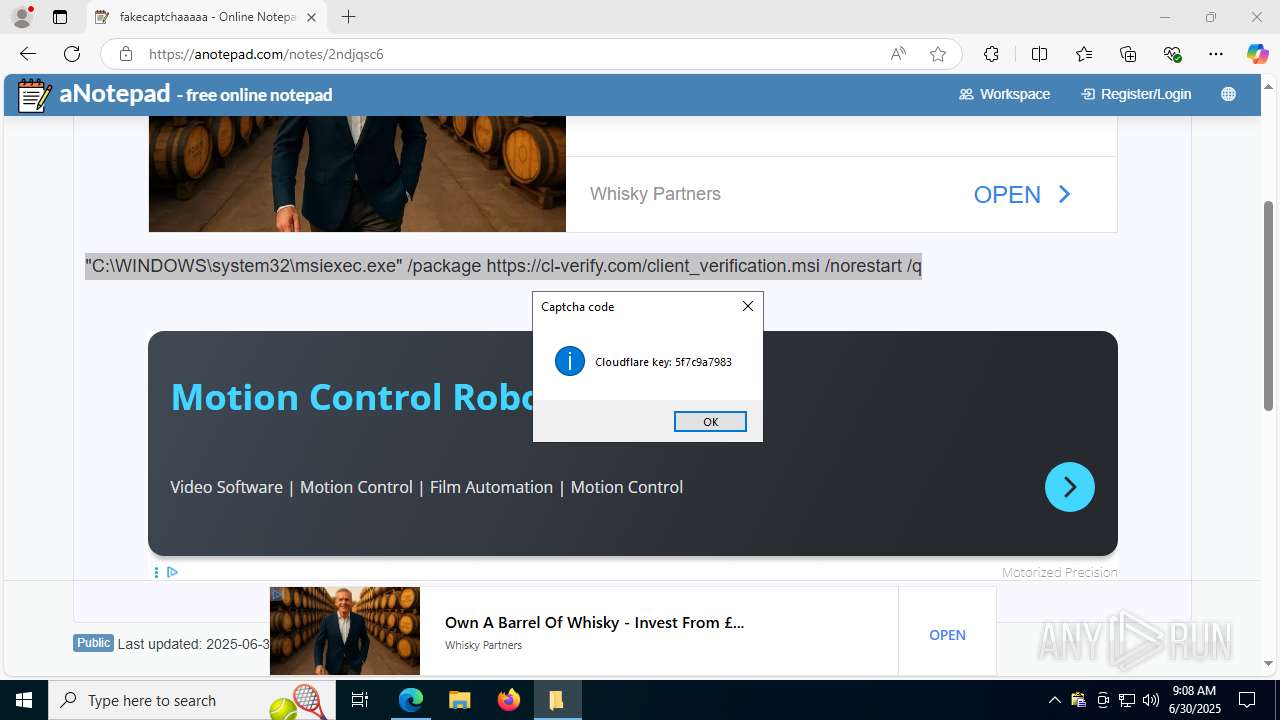The height and width of the screenshot is (720, 1280).
Task: Click the round arrow button on Motion Control ad
Action: click(1070, 487)
